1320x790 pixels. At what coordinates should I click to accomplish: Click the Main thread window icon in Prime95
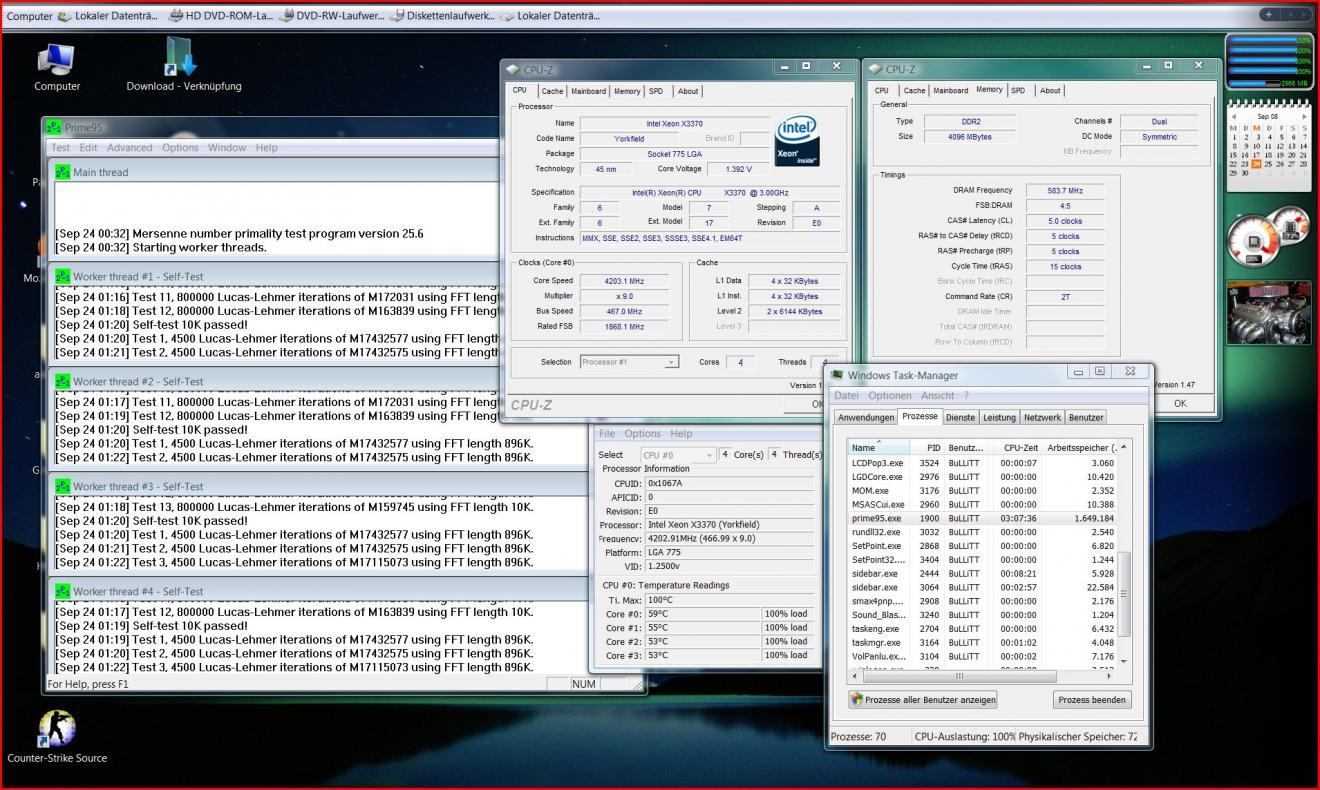(x=62, y=172)
